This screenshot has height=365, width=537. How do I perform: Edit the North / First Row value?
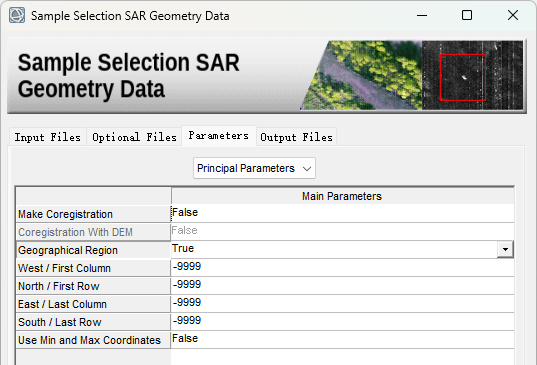pyautogui.click(x=342, y=285)
